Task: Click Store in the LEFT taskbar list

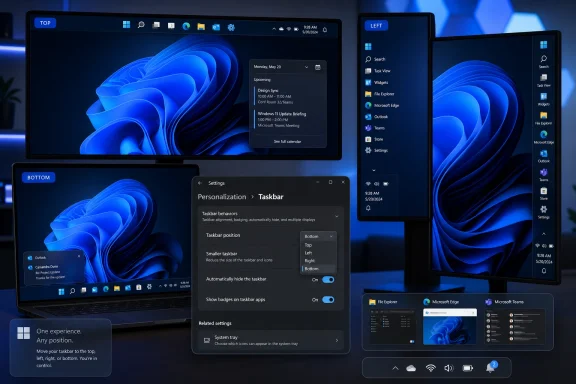Action: (374, 139)
